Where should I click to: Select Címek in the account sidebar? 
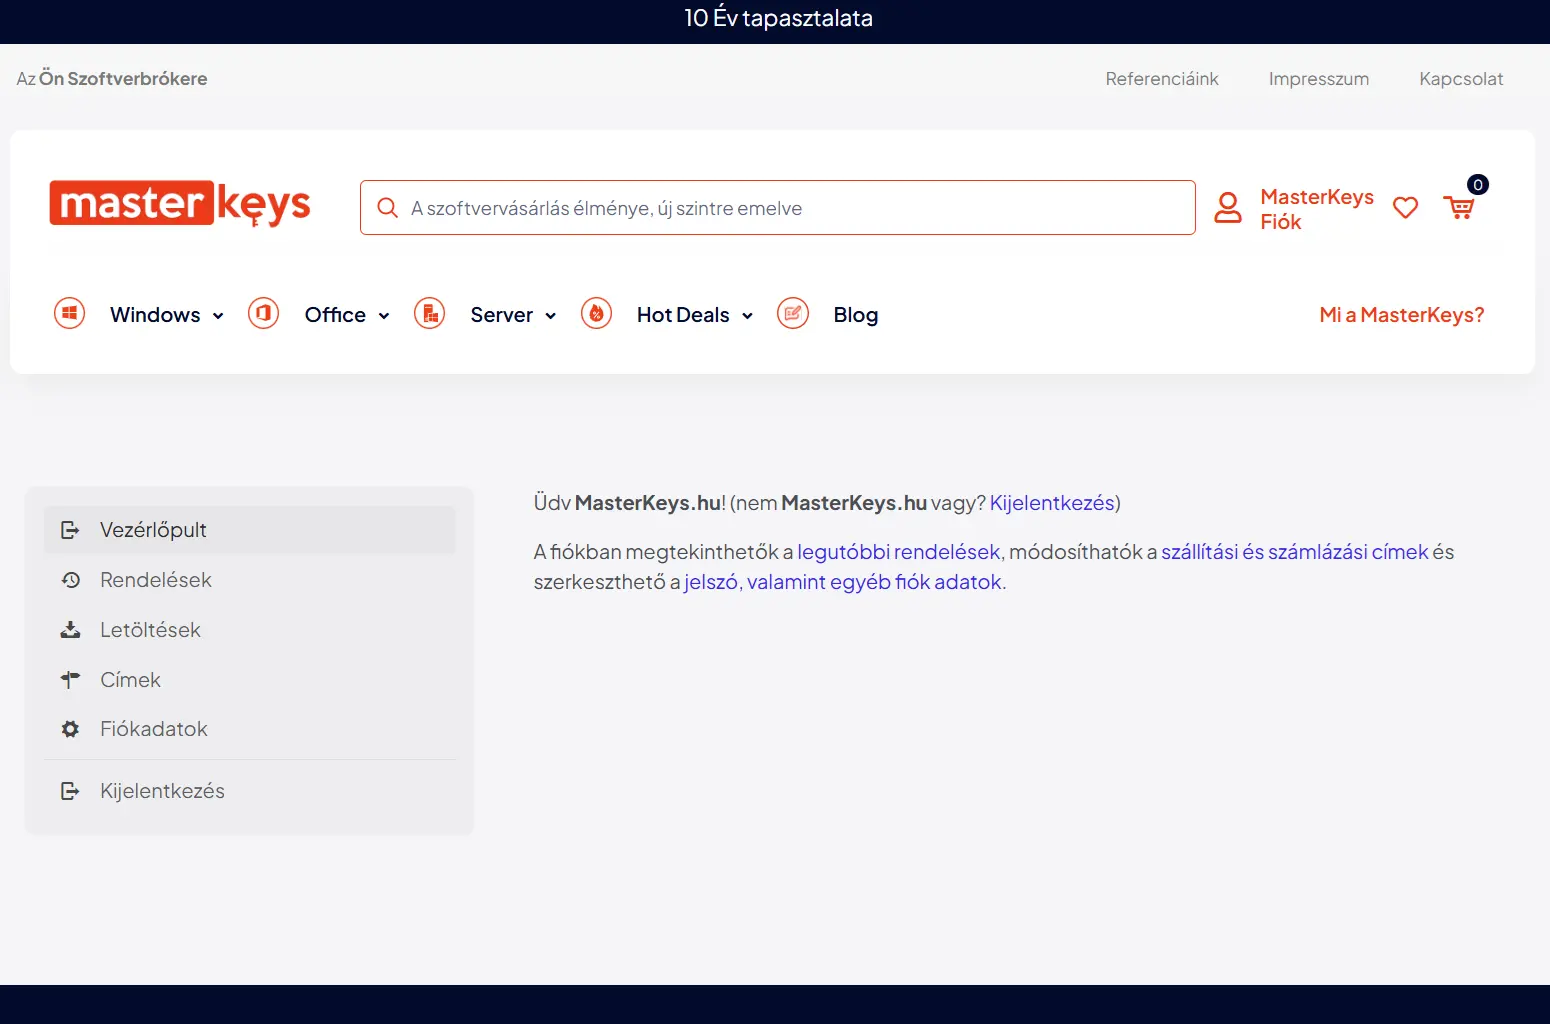click(250, 680)
